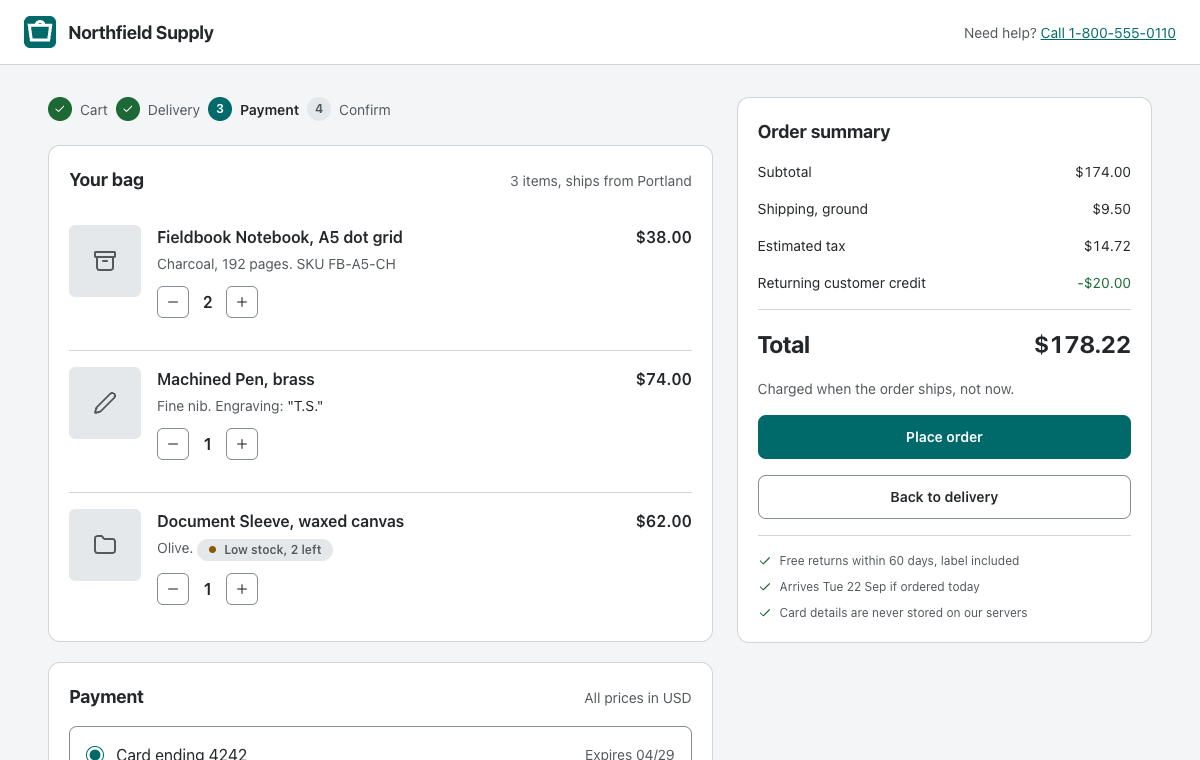Select the Card ending 4242 radio button
The width and height of the screenshot is (1200, 760).
point(95,754)
